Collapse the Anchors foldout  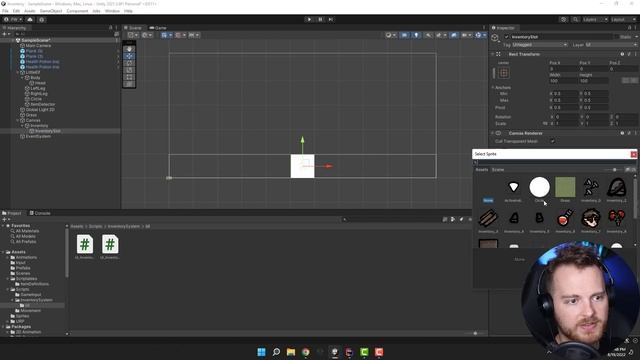(x=493, y=87)
